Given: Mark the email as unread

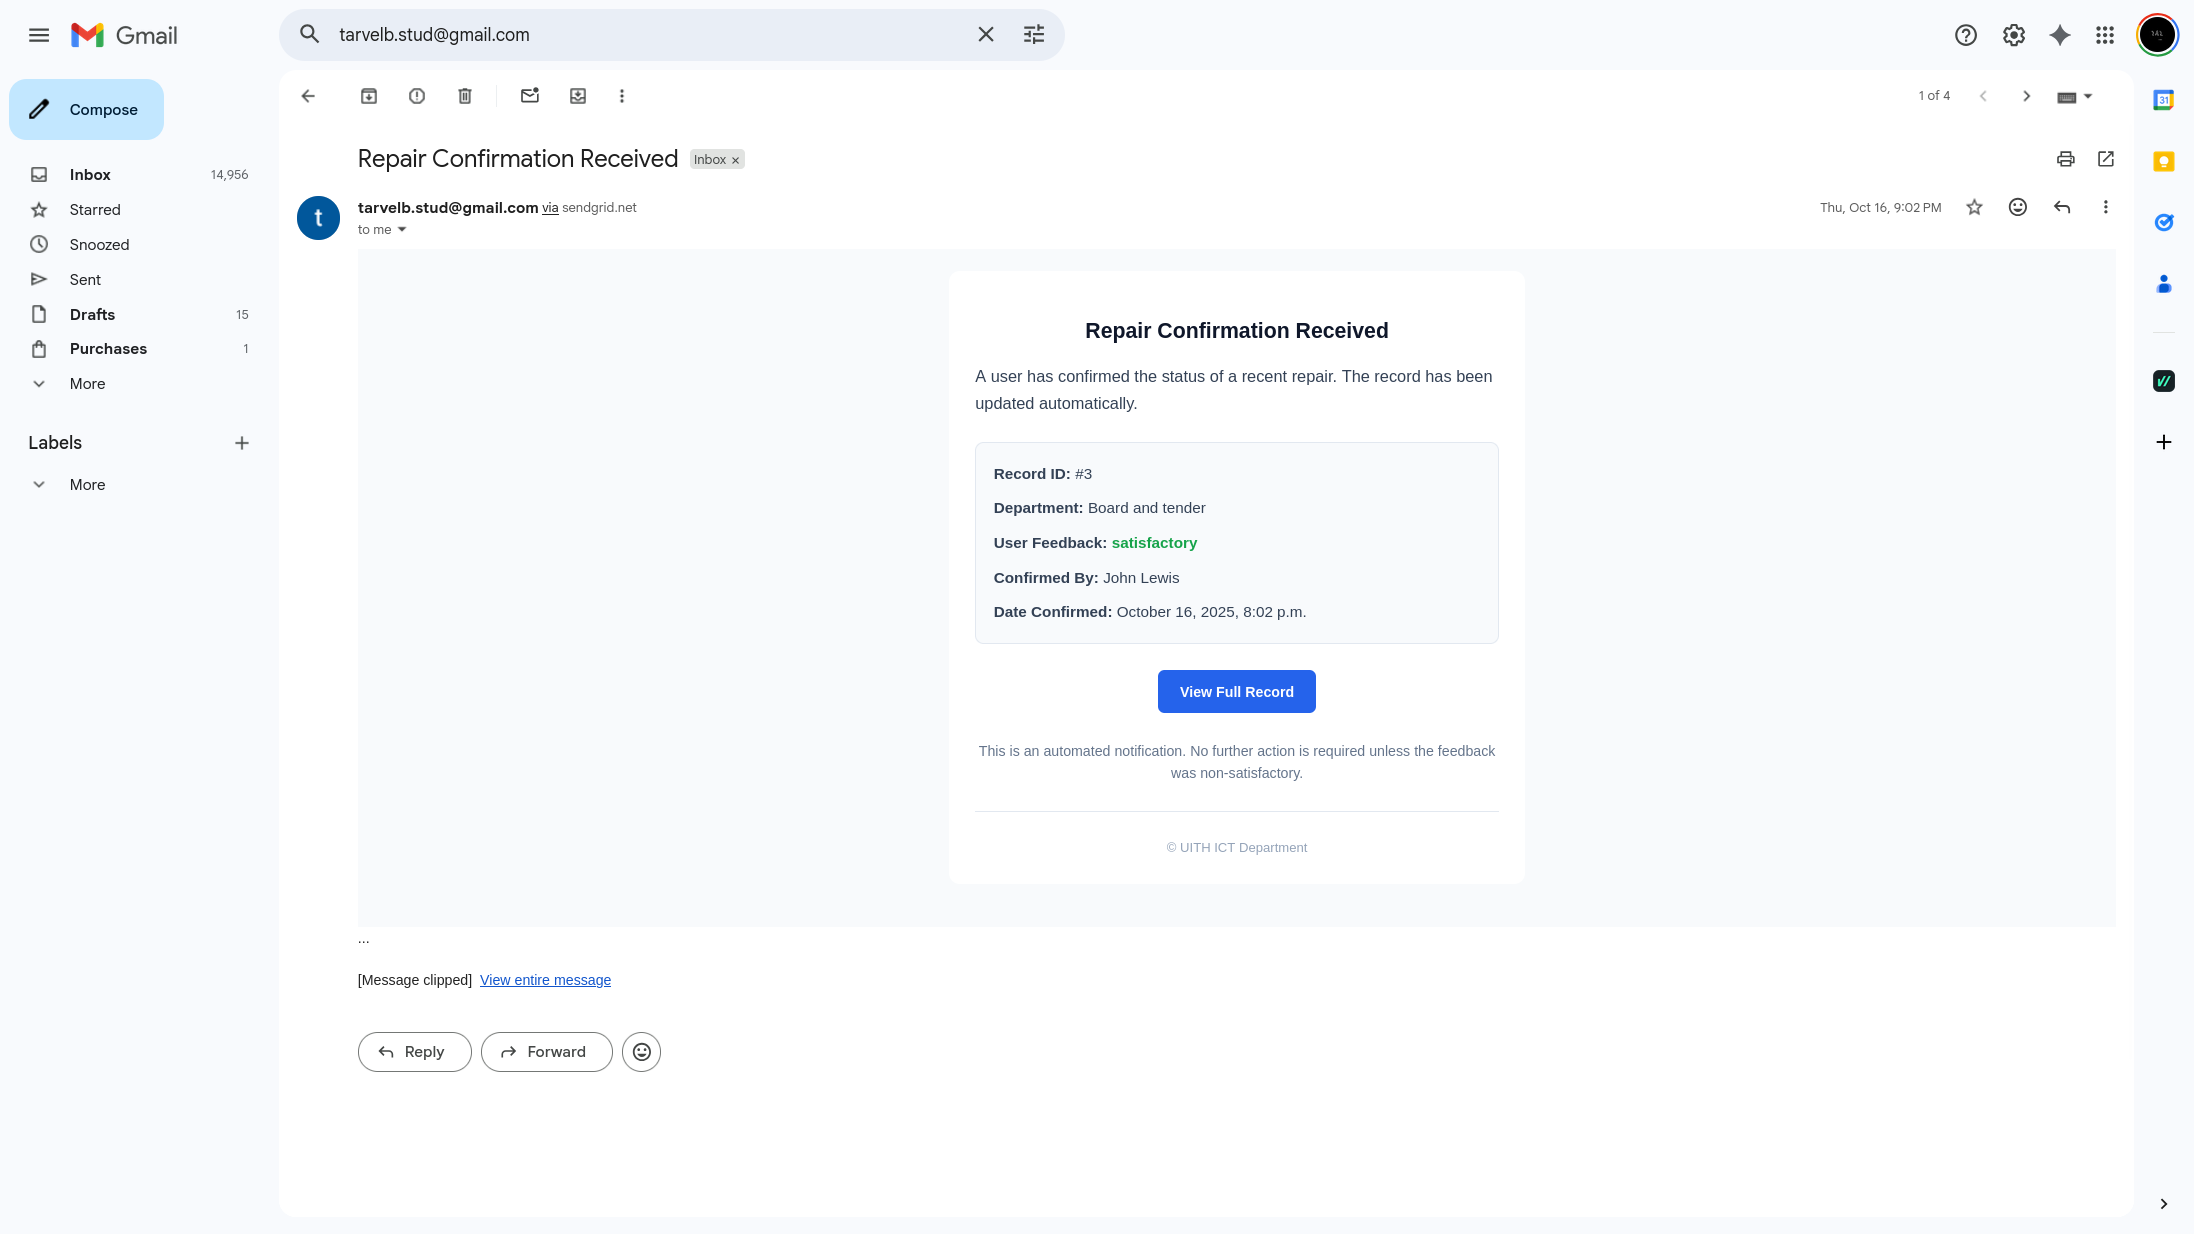Looking at the screenshot, I should tap(530, 96).
